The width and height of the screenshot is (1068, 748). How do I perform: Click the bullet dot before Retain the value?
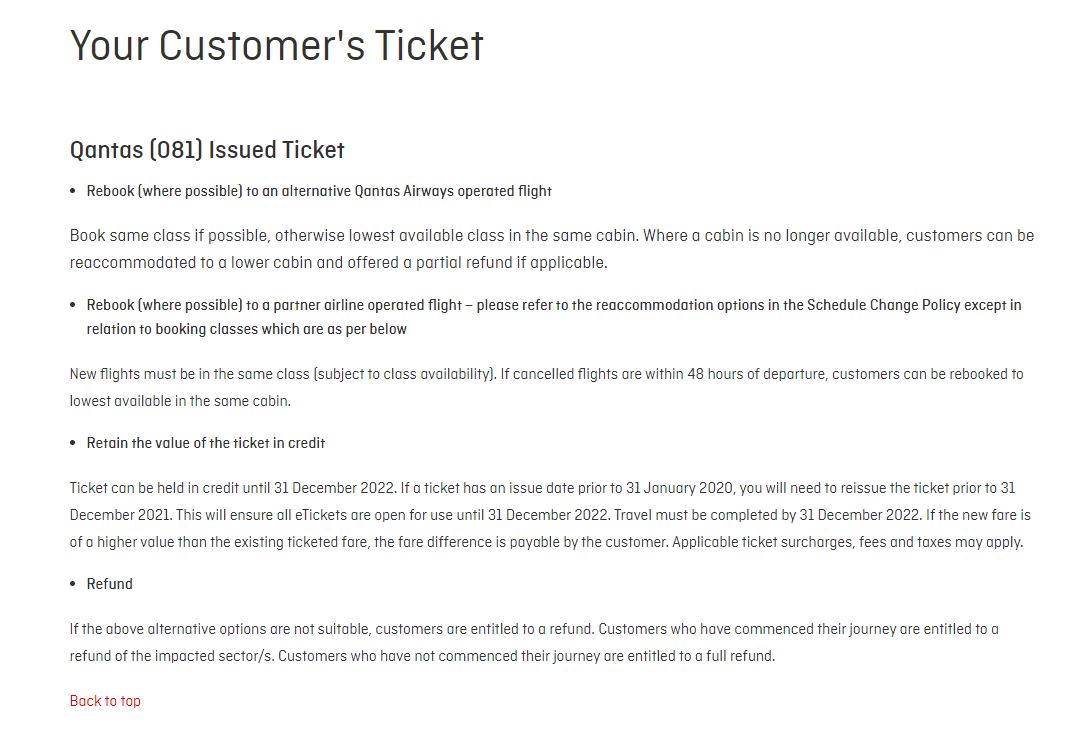73,443
